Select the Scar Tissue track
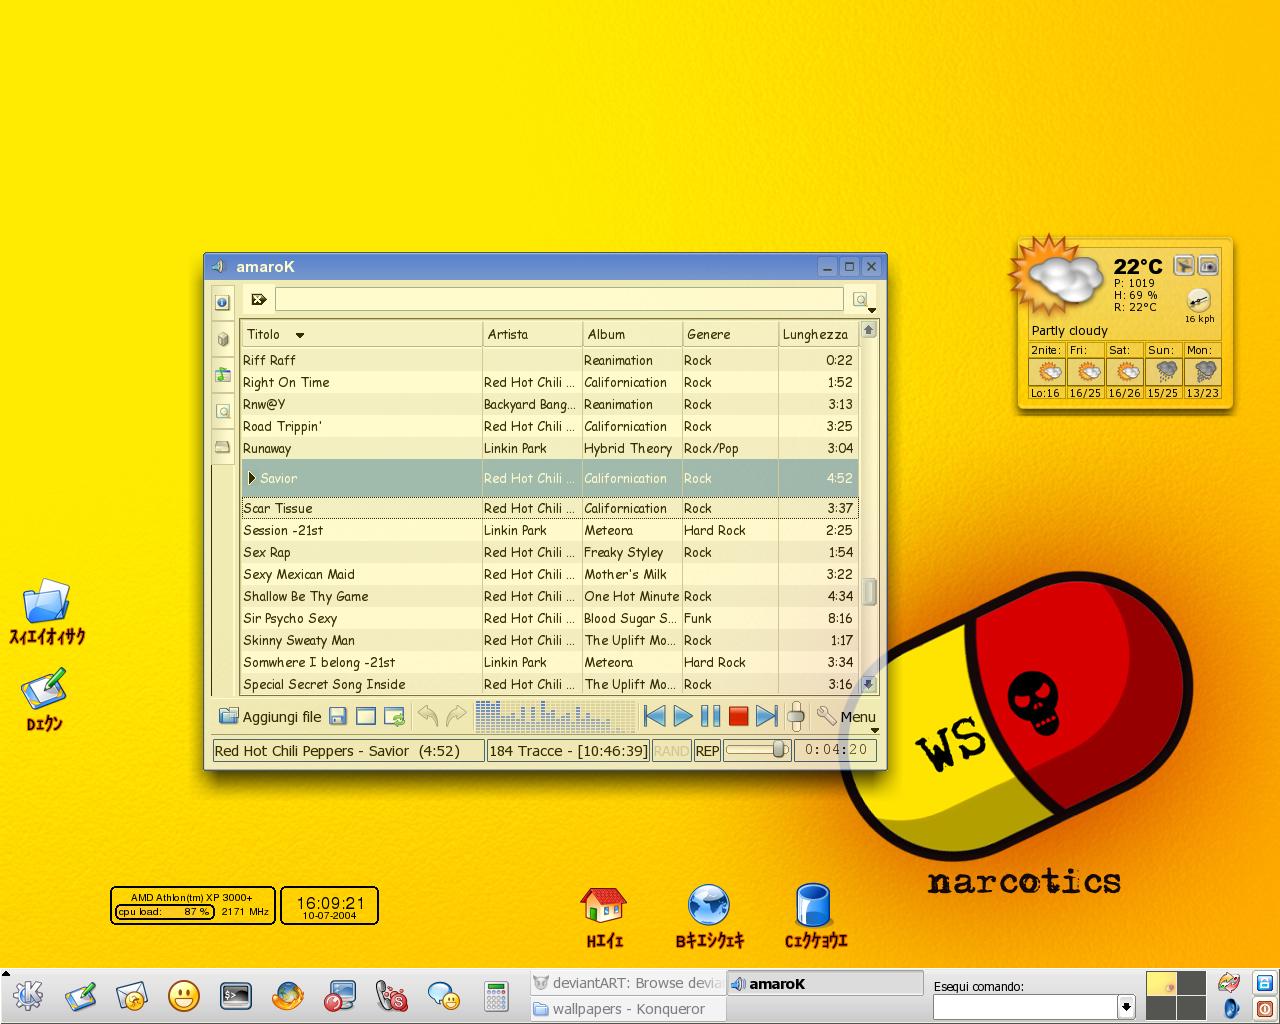 (549, 508)
